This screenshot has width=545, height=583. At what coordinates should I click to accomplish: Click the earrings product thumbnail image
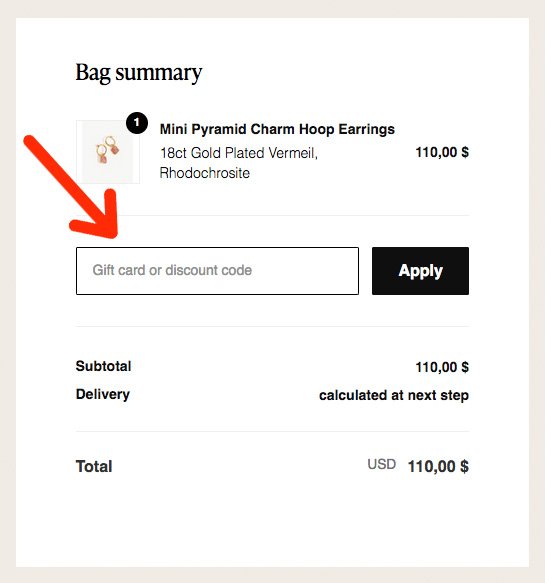click(x=108, y=152)
